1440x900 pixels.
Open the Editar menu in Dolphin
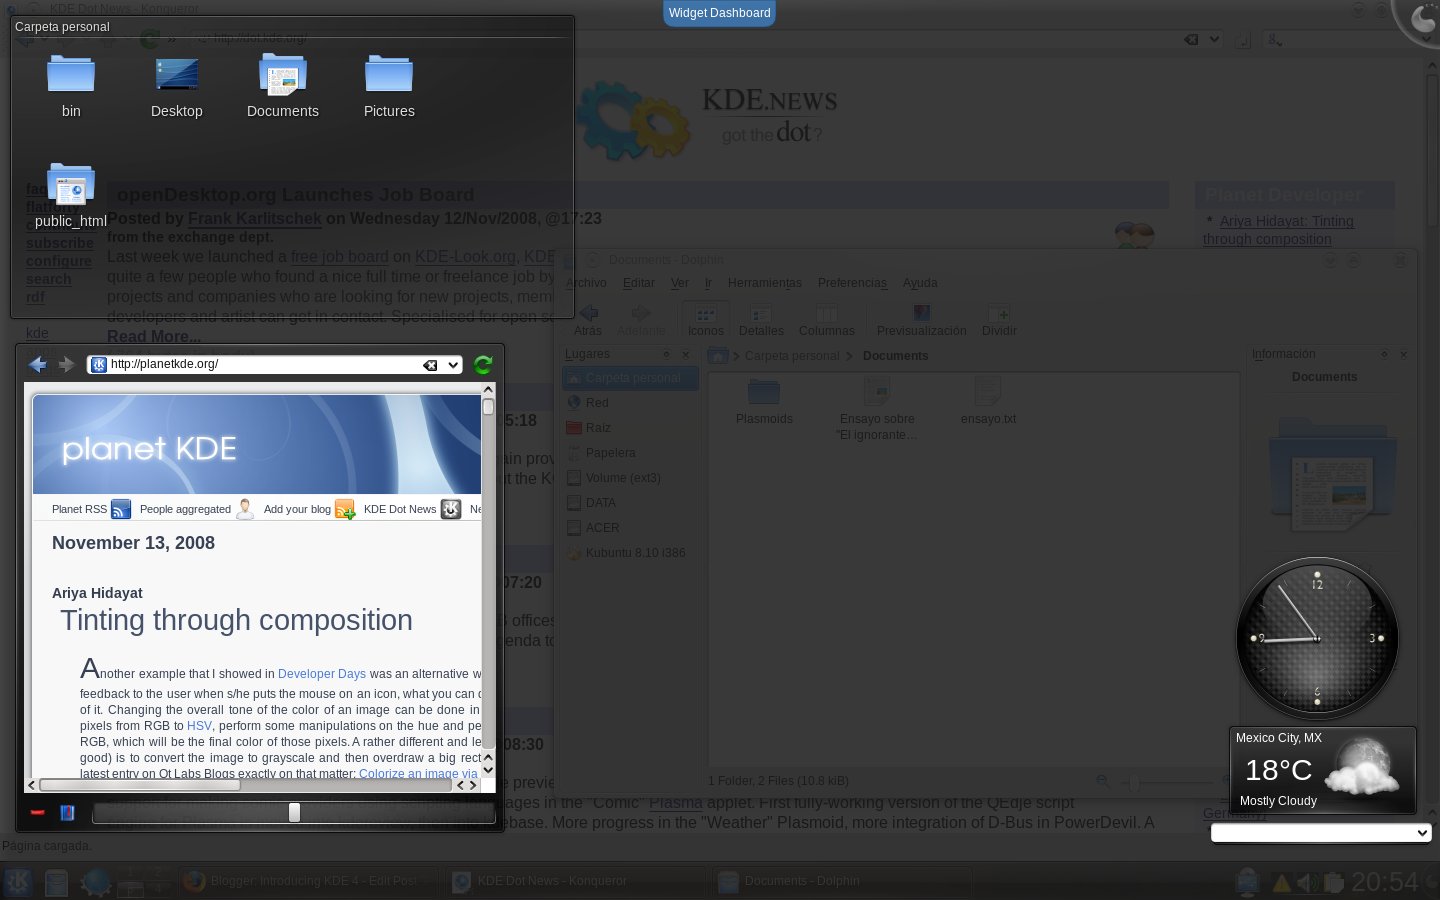click(x=638, y=283)
